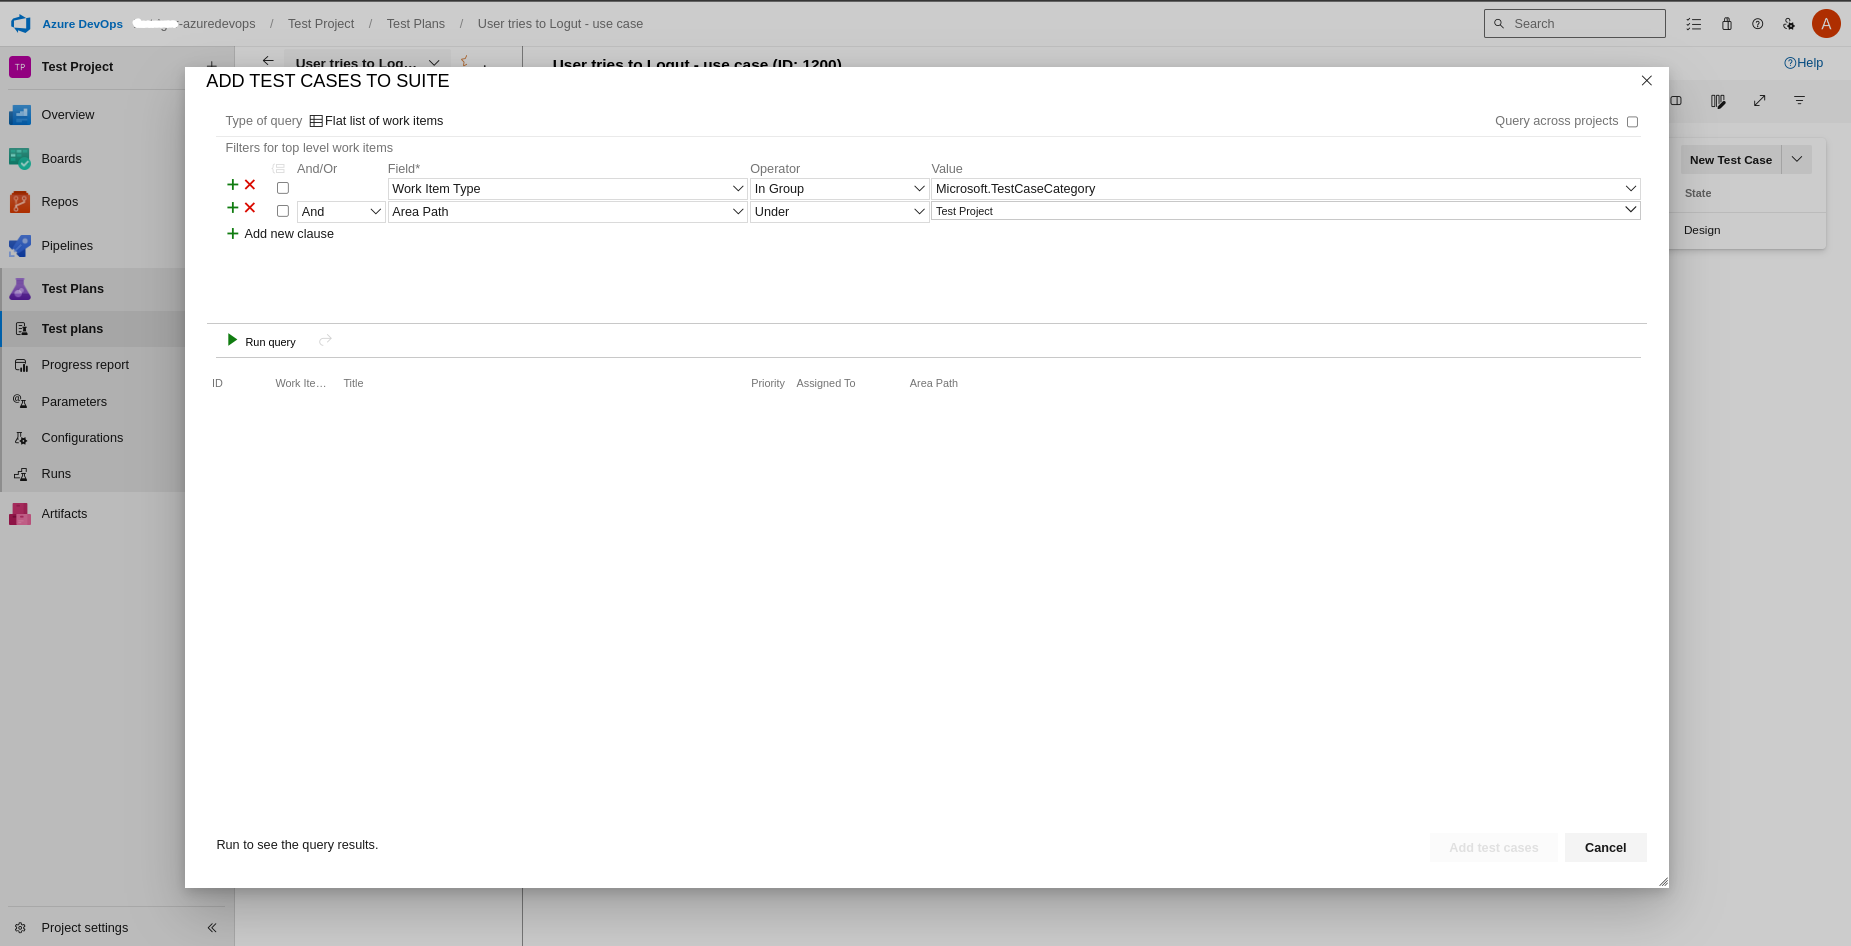Enable Query across projects checkbox
The width and height of the screenshot is (1851, 946).
(x=1632, y=122)
